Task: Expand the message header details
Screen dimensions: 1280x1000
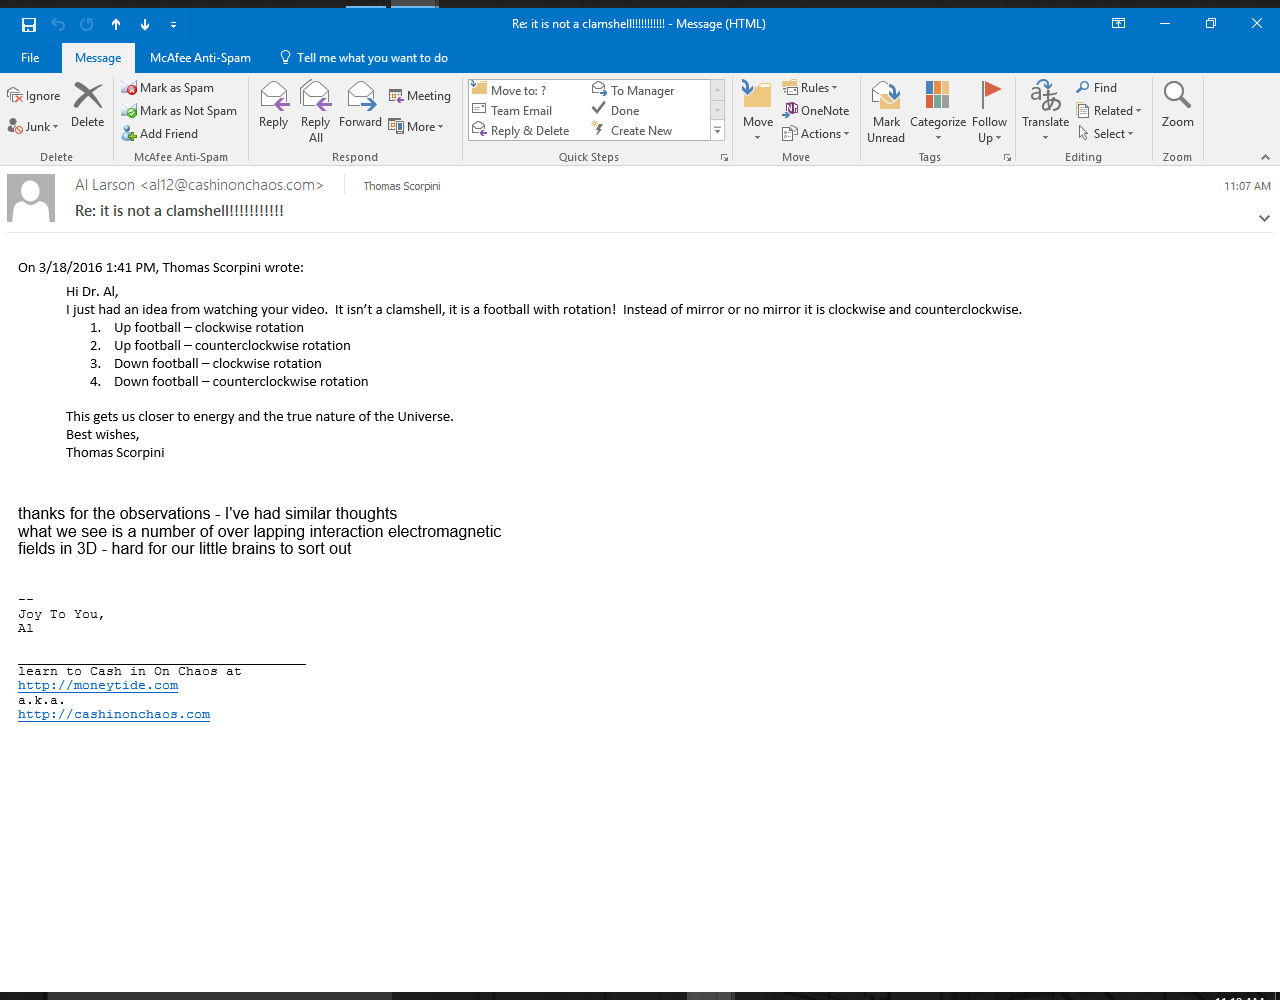Action: click(x=1264, y=218)
